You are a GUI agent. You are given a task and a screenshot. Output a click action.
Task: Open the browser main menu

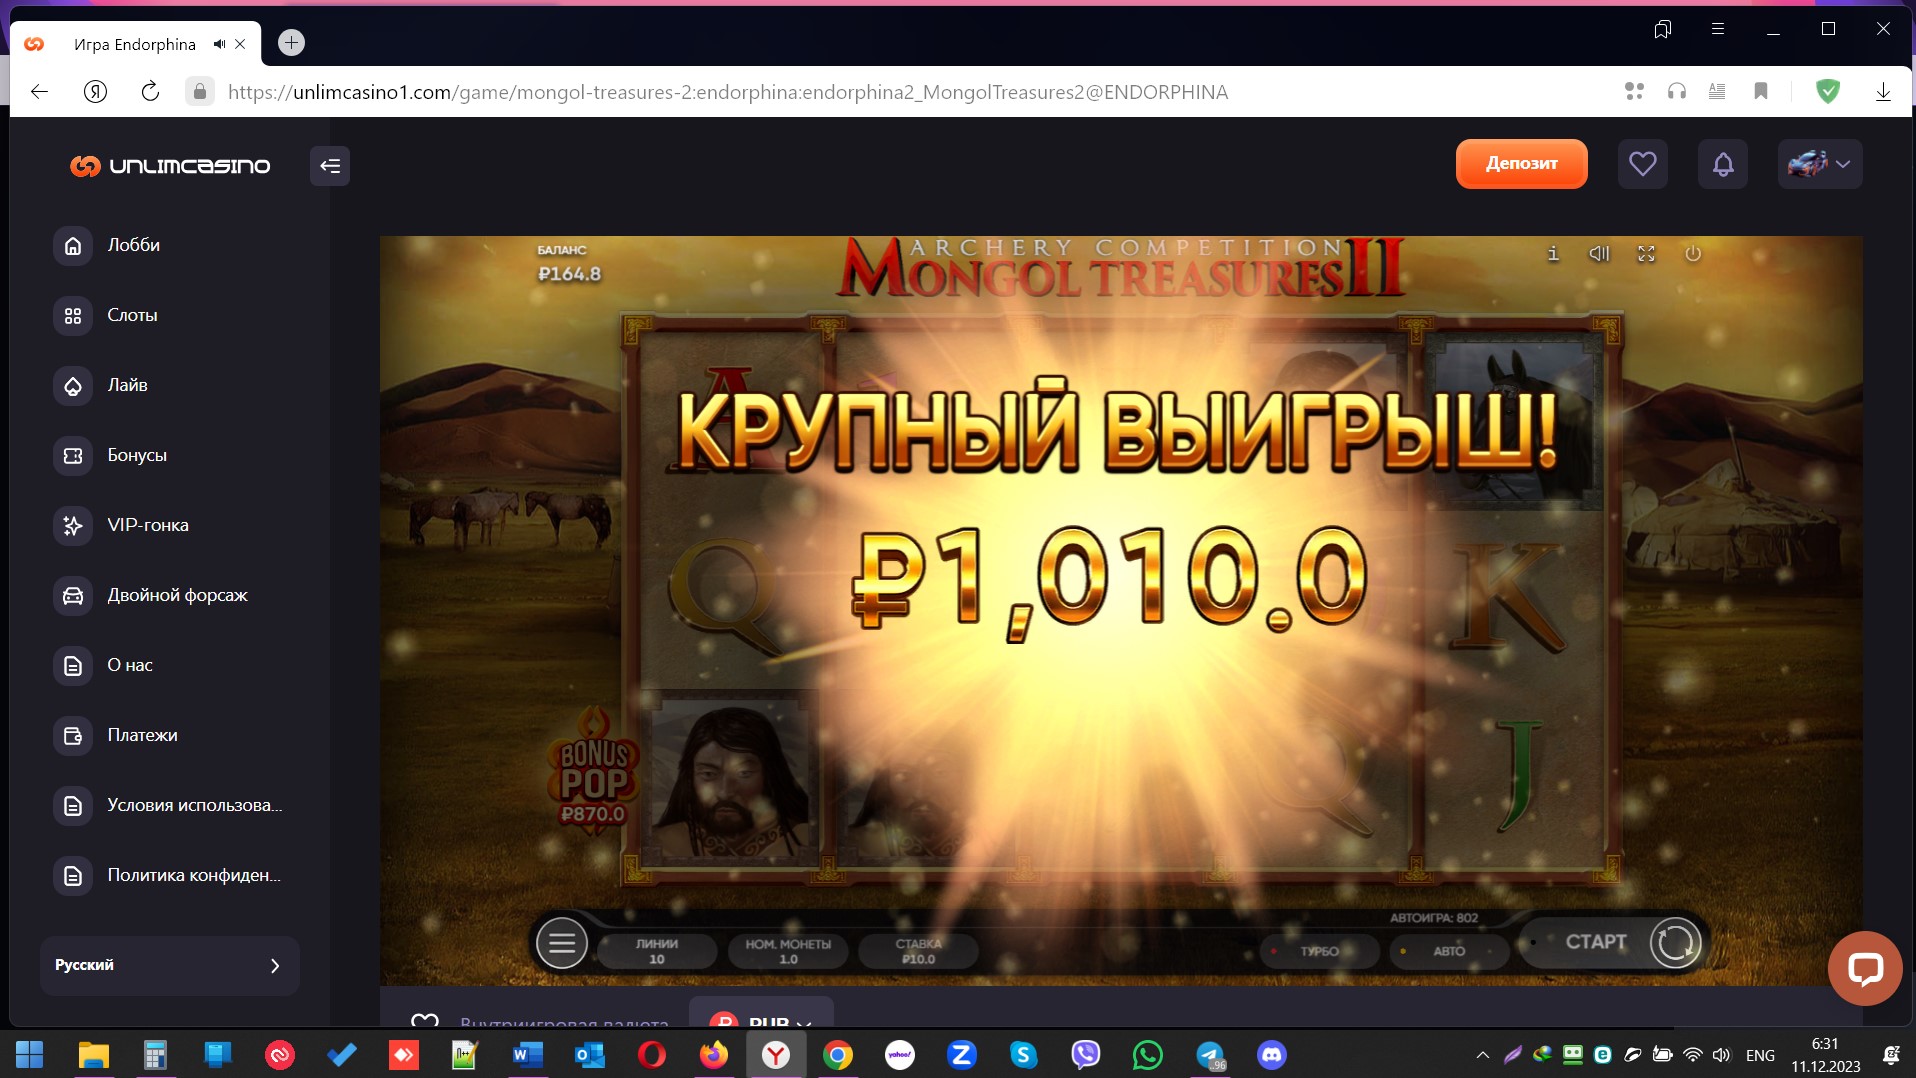click(1718, 29)
